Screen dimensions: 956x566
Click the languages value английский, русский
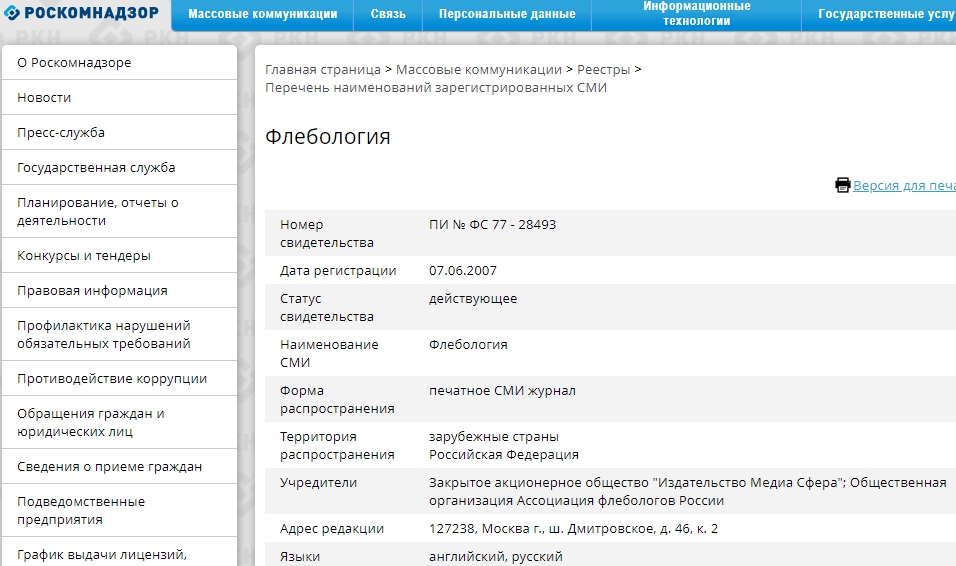[496, 557]
